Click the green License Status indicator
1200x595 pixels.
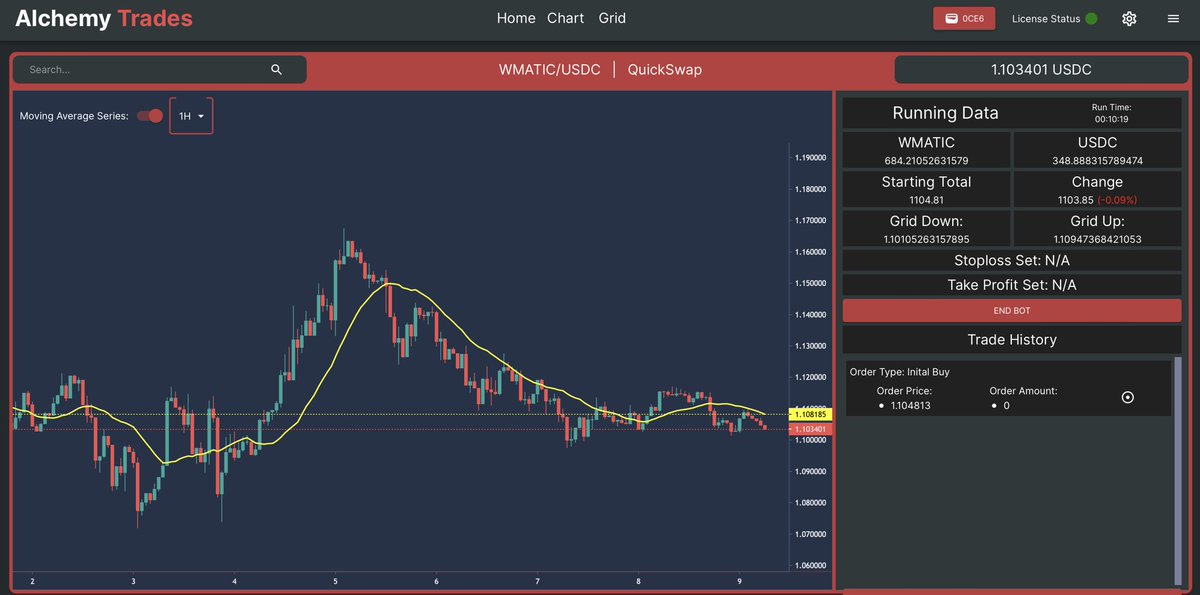click(1091, 19)
